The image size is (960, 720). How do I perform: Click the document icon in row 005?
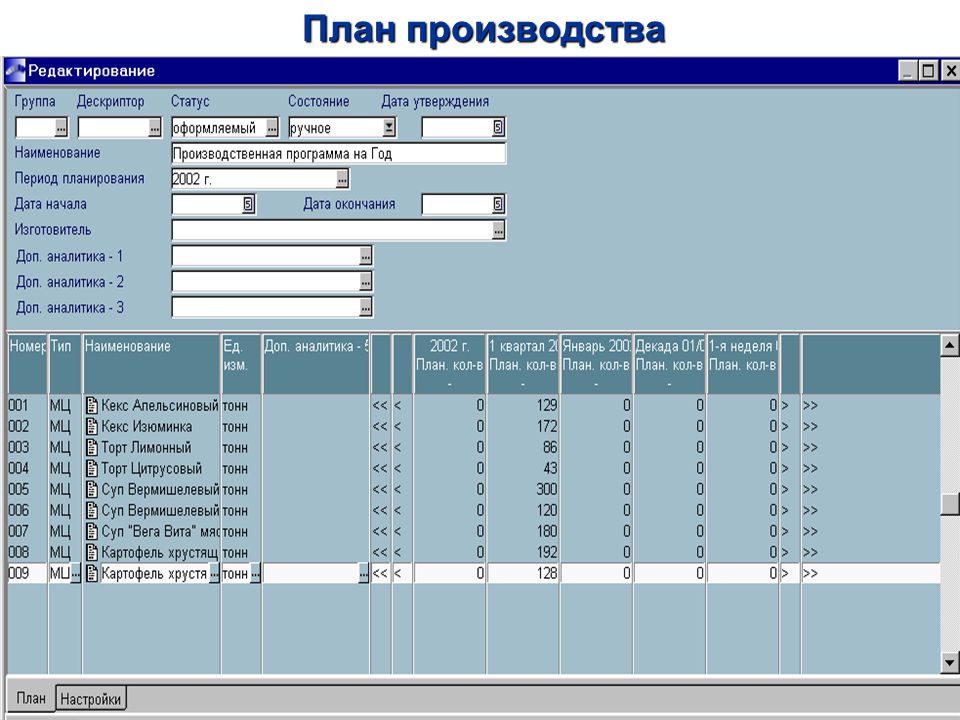(x=92, y=489)
